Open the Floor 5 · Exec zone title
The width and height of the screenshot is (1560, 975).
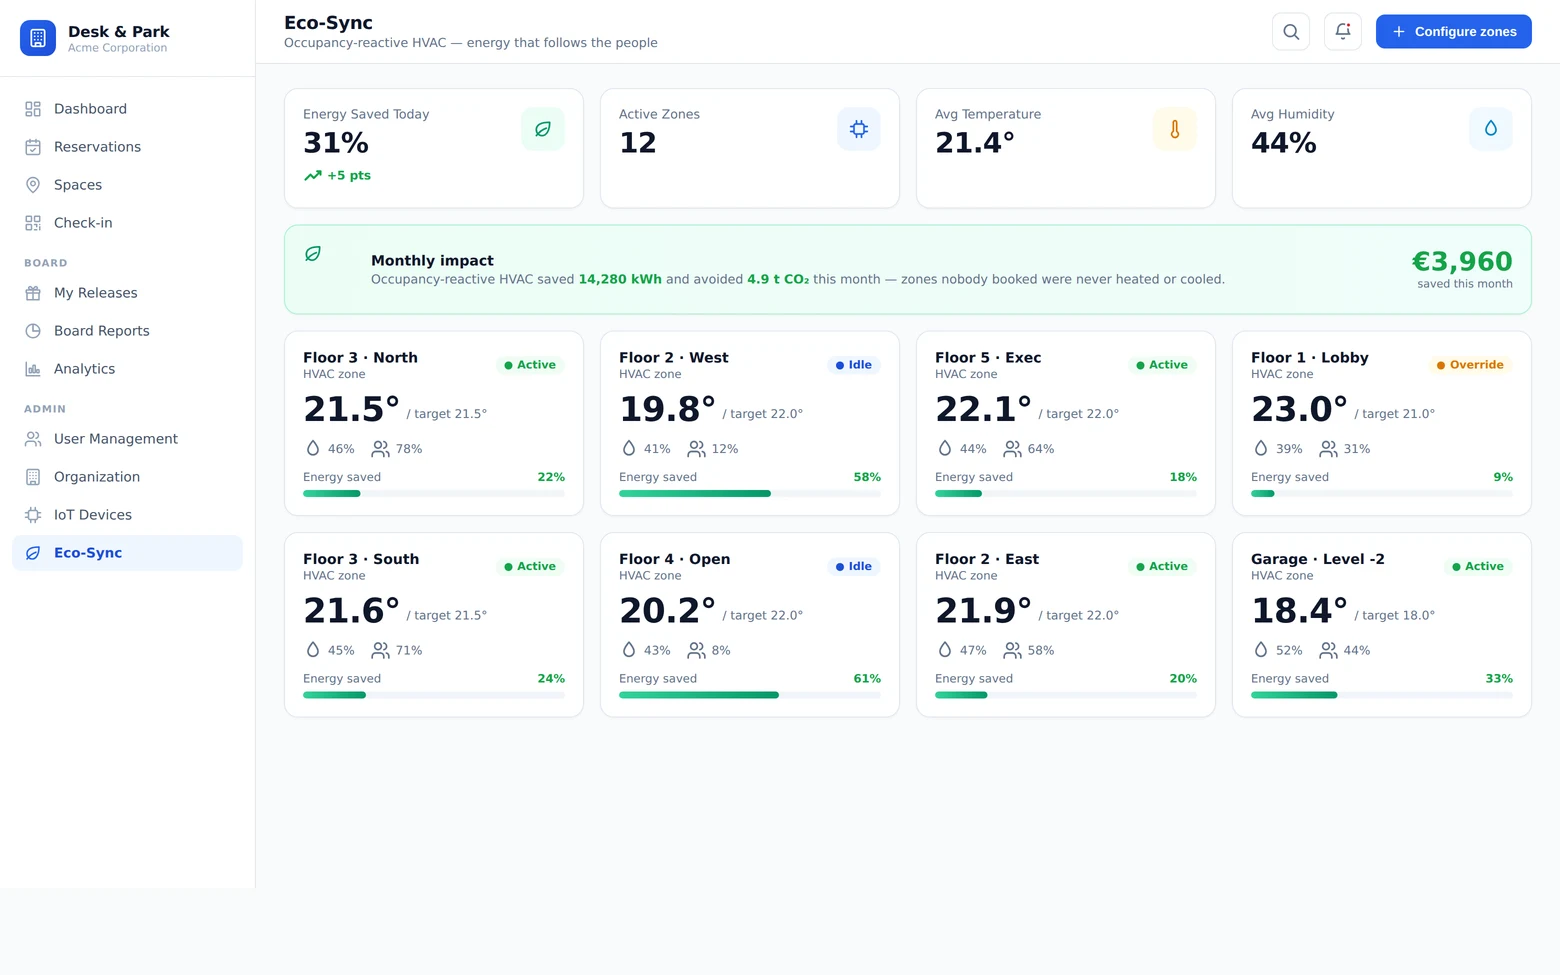[988, 357]
